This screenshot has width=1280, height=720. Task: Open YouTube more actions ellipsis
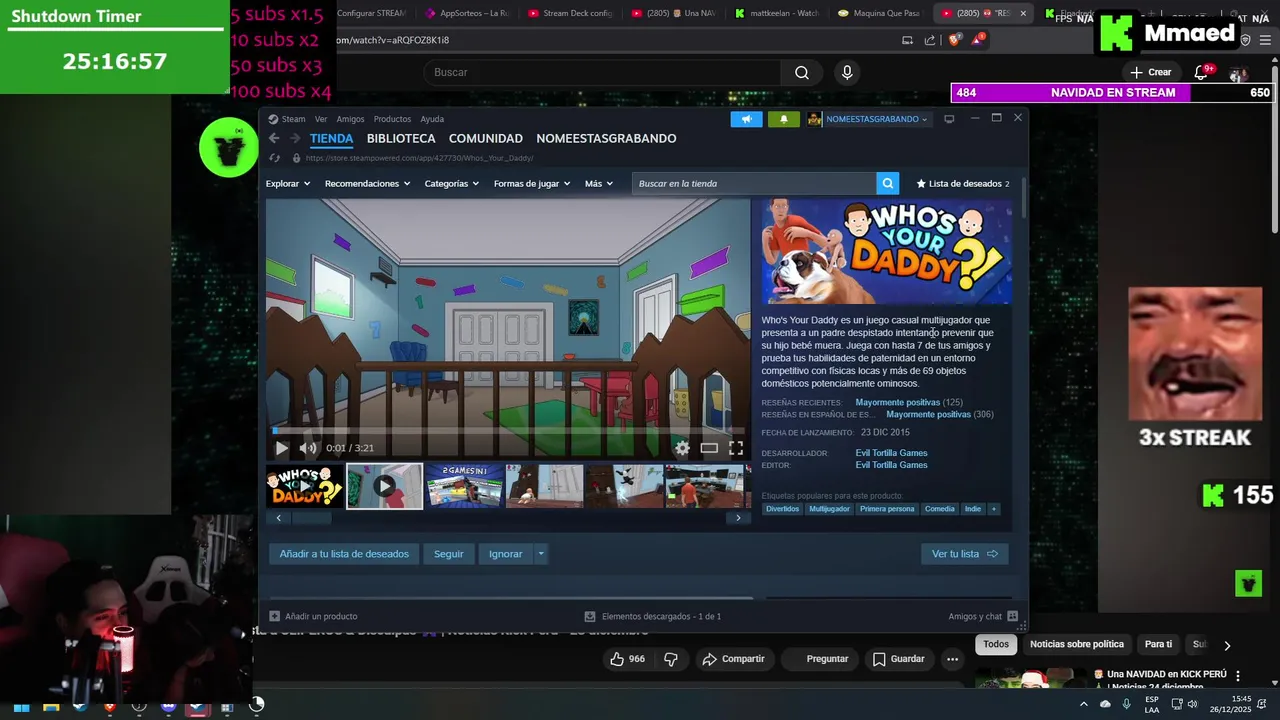point(952,659)
